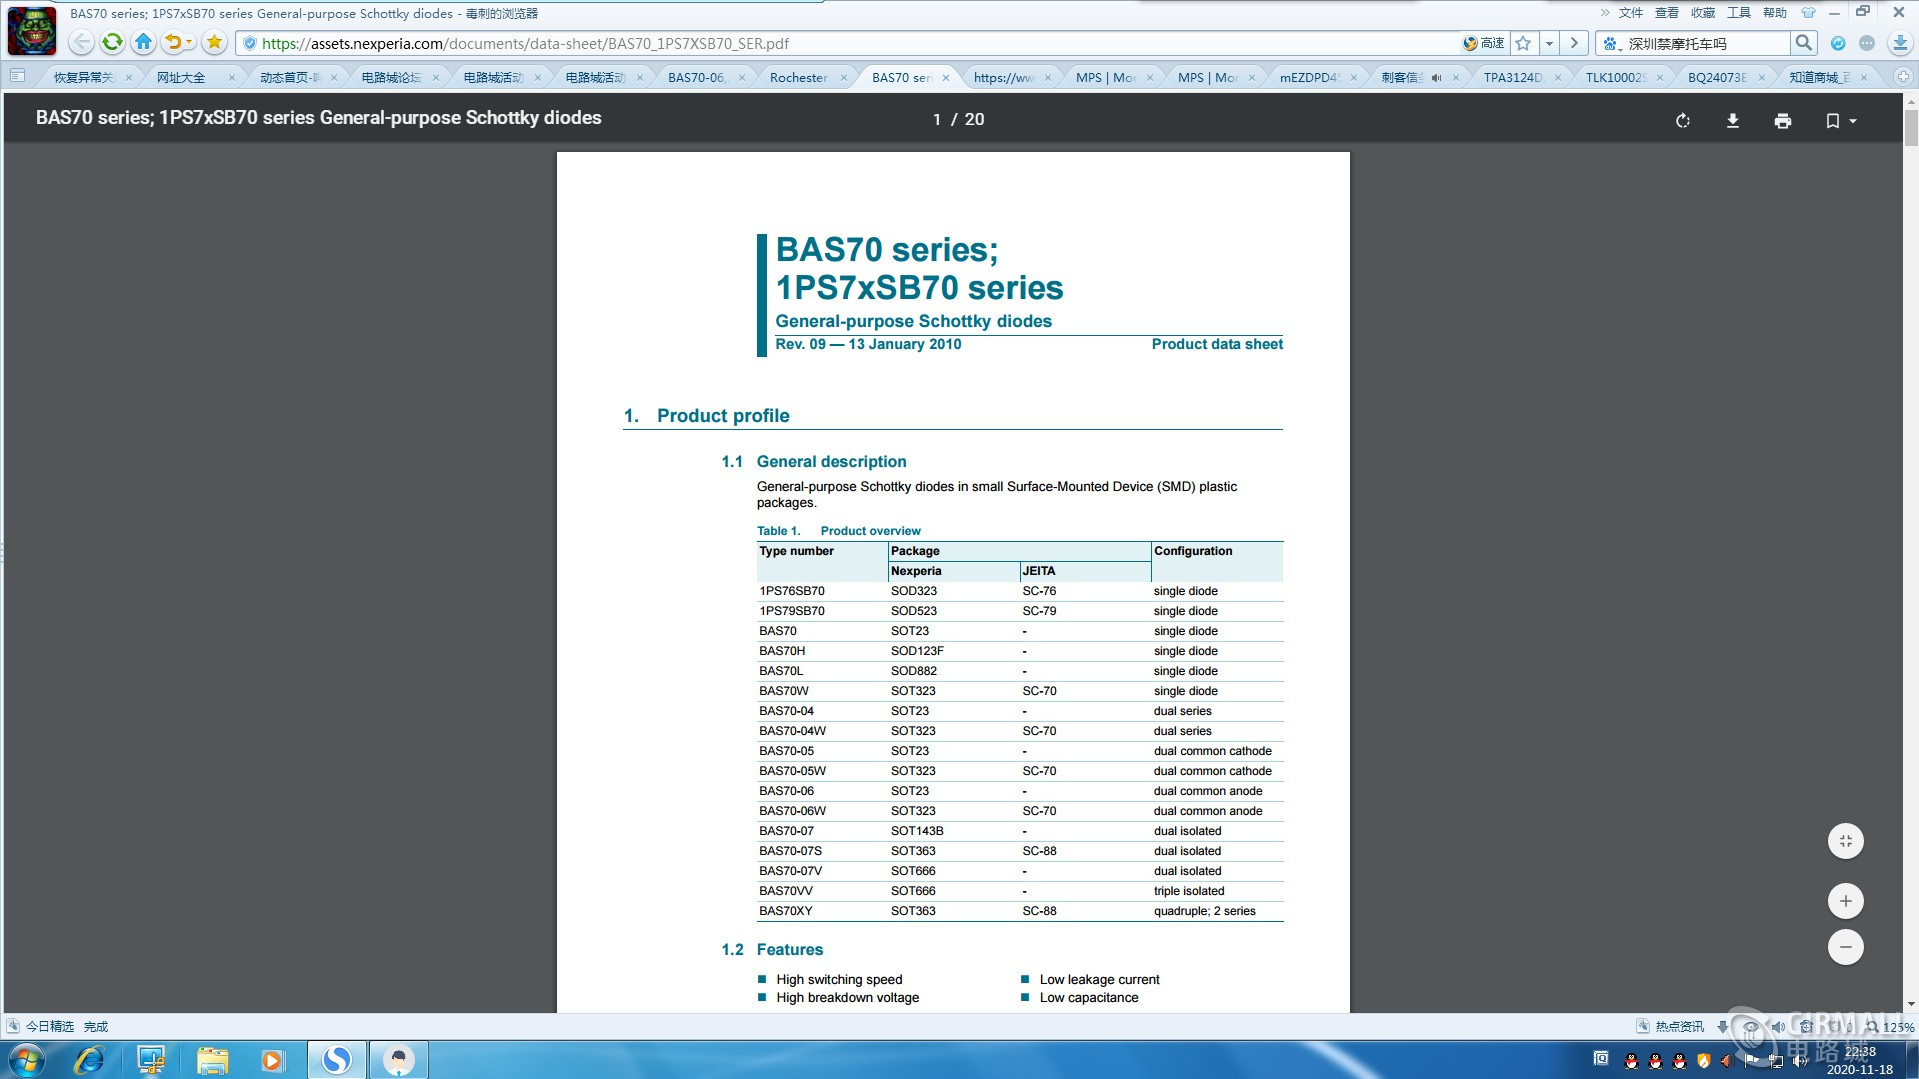The width and height of the screenshot is (1919, 1079).
Task: Open the media player taskbar icon
Action: [x=272, y=1060]
